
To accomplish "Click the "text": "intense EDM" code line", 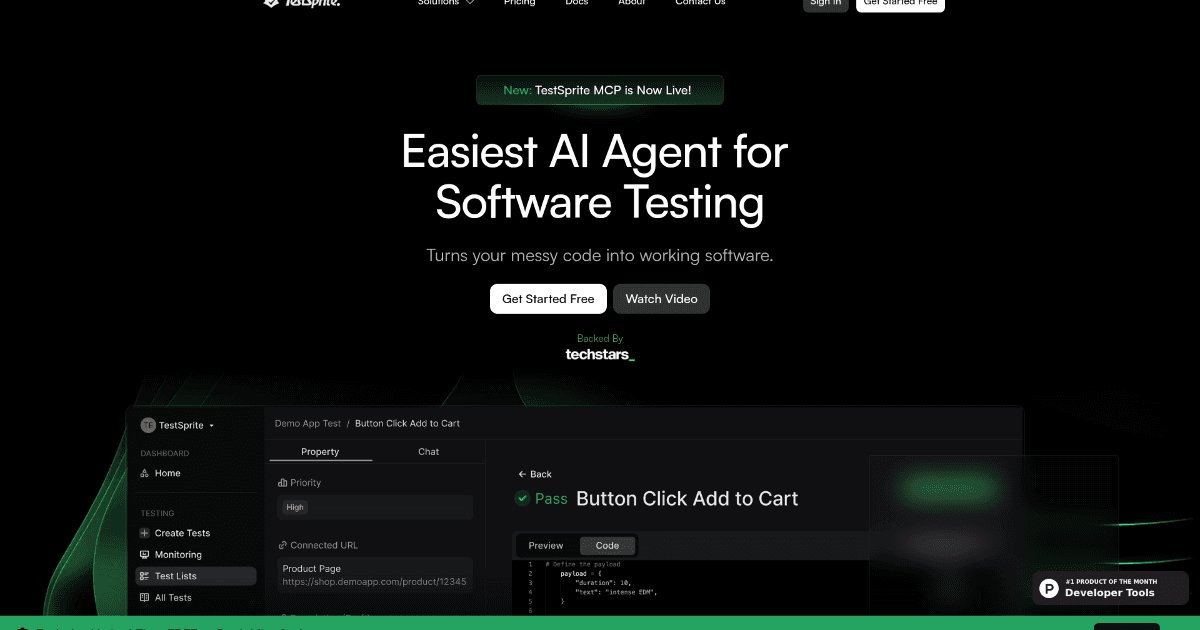I will click(615, 592).
